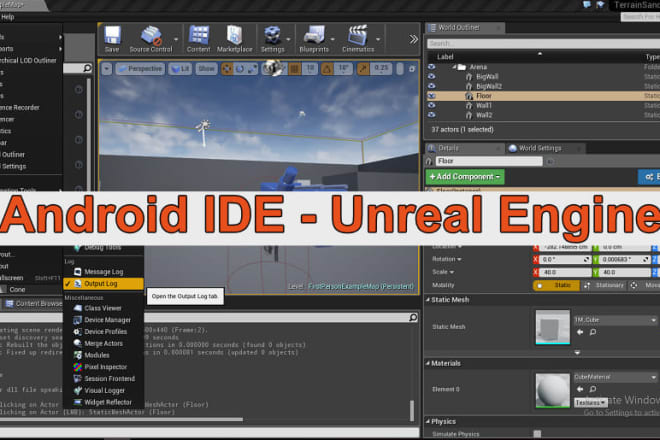
Task: Open the Help menu
Action: click(8, 17)
